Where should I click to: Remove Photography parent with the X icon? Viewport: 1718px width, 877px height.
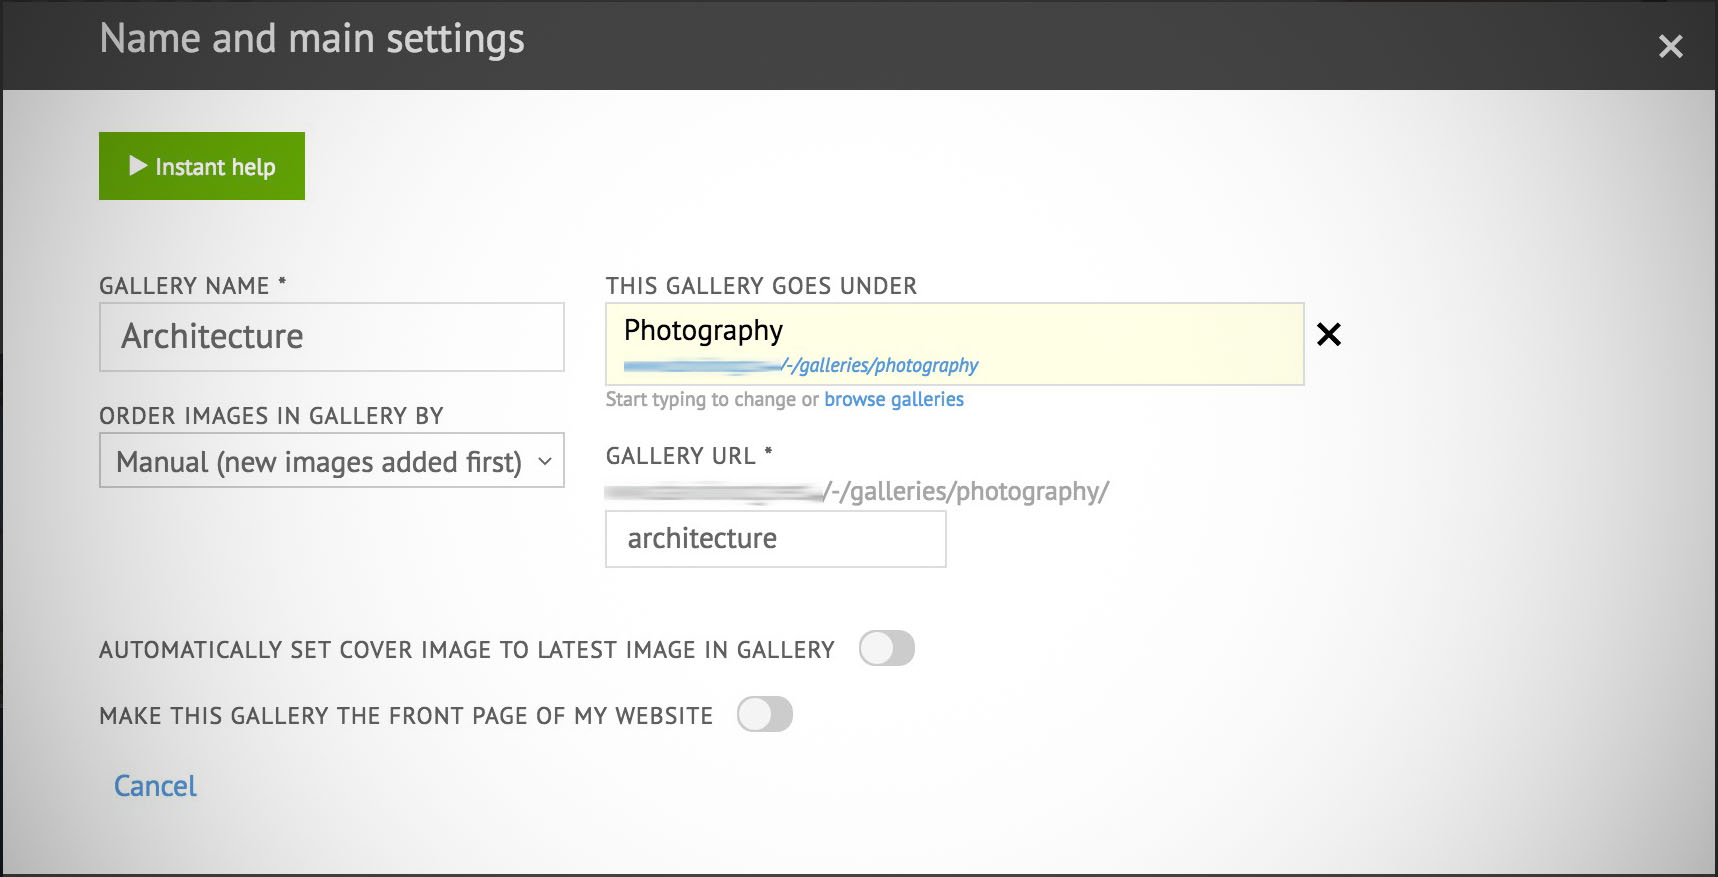pos(1328,334)
